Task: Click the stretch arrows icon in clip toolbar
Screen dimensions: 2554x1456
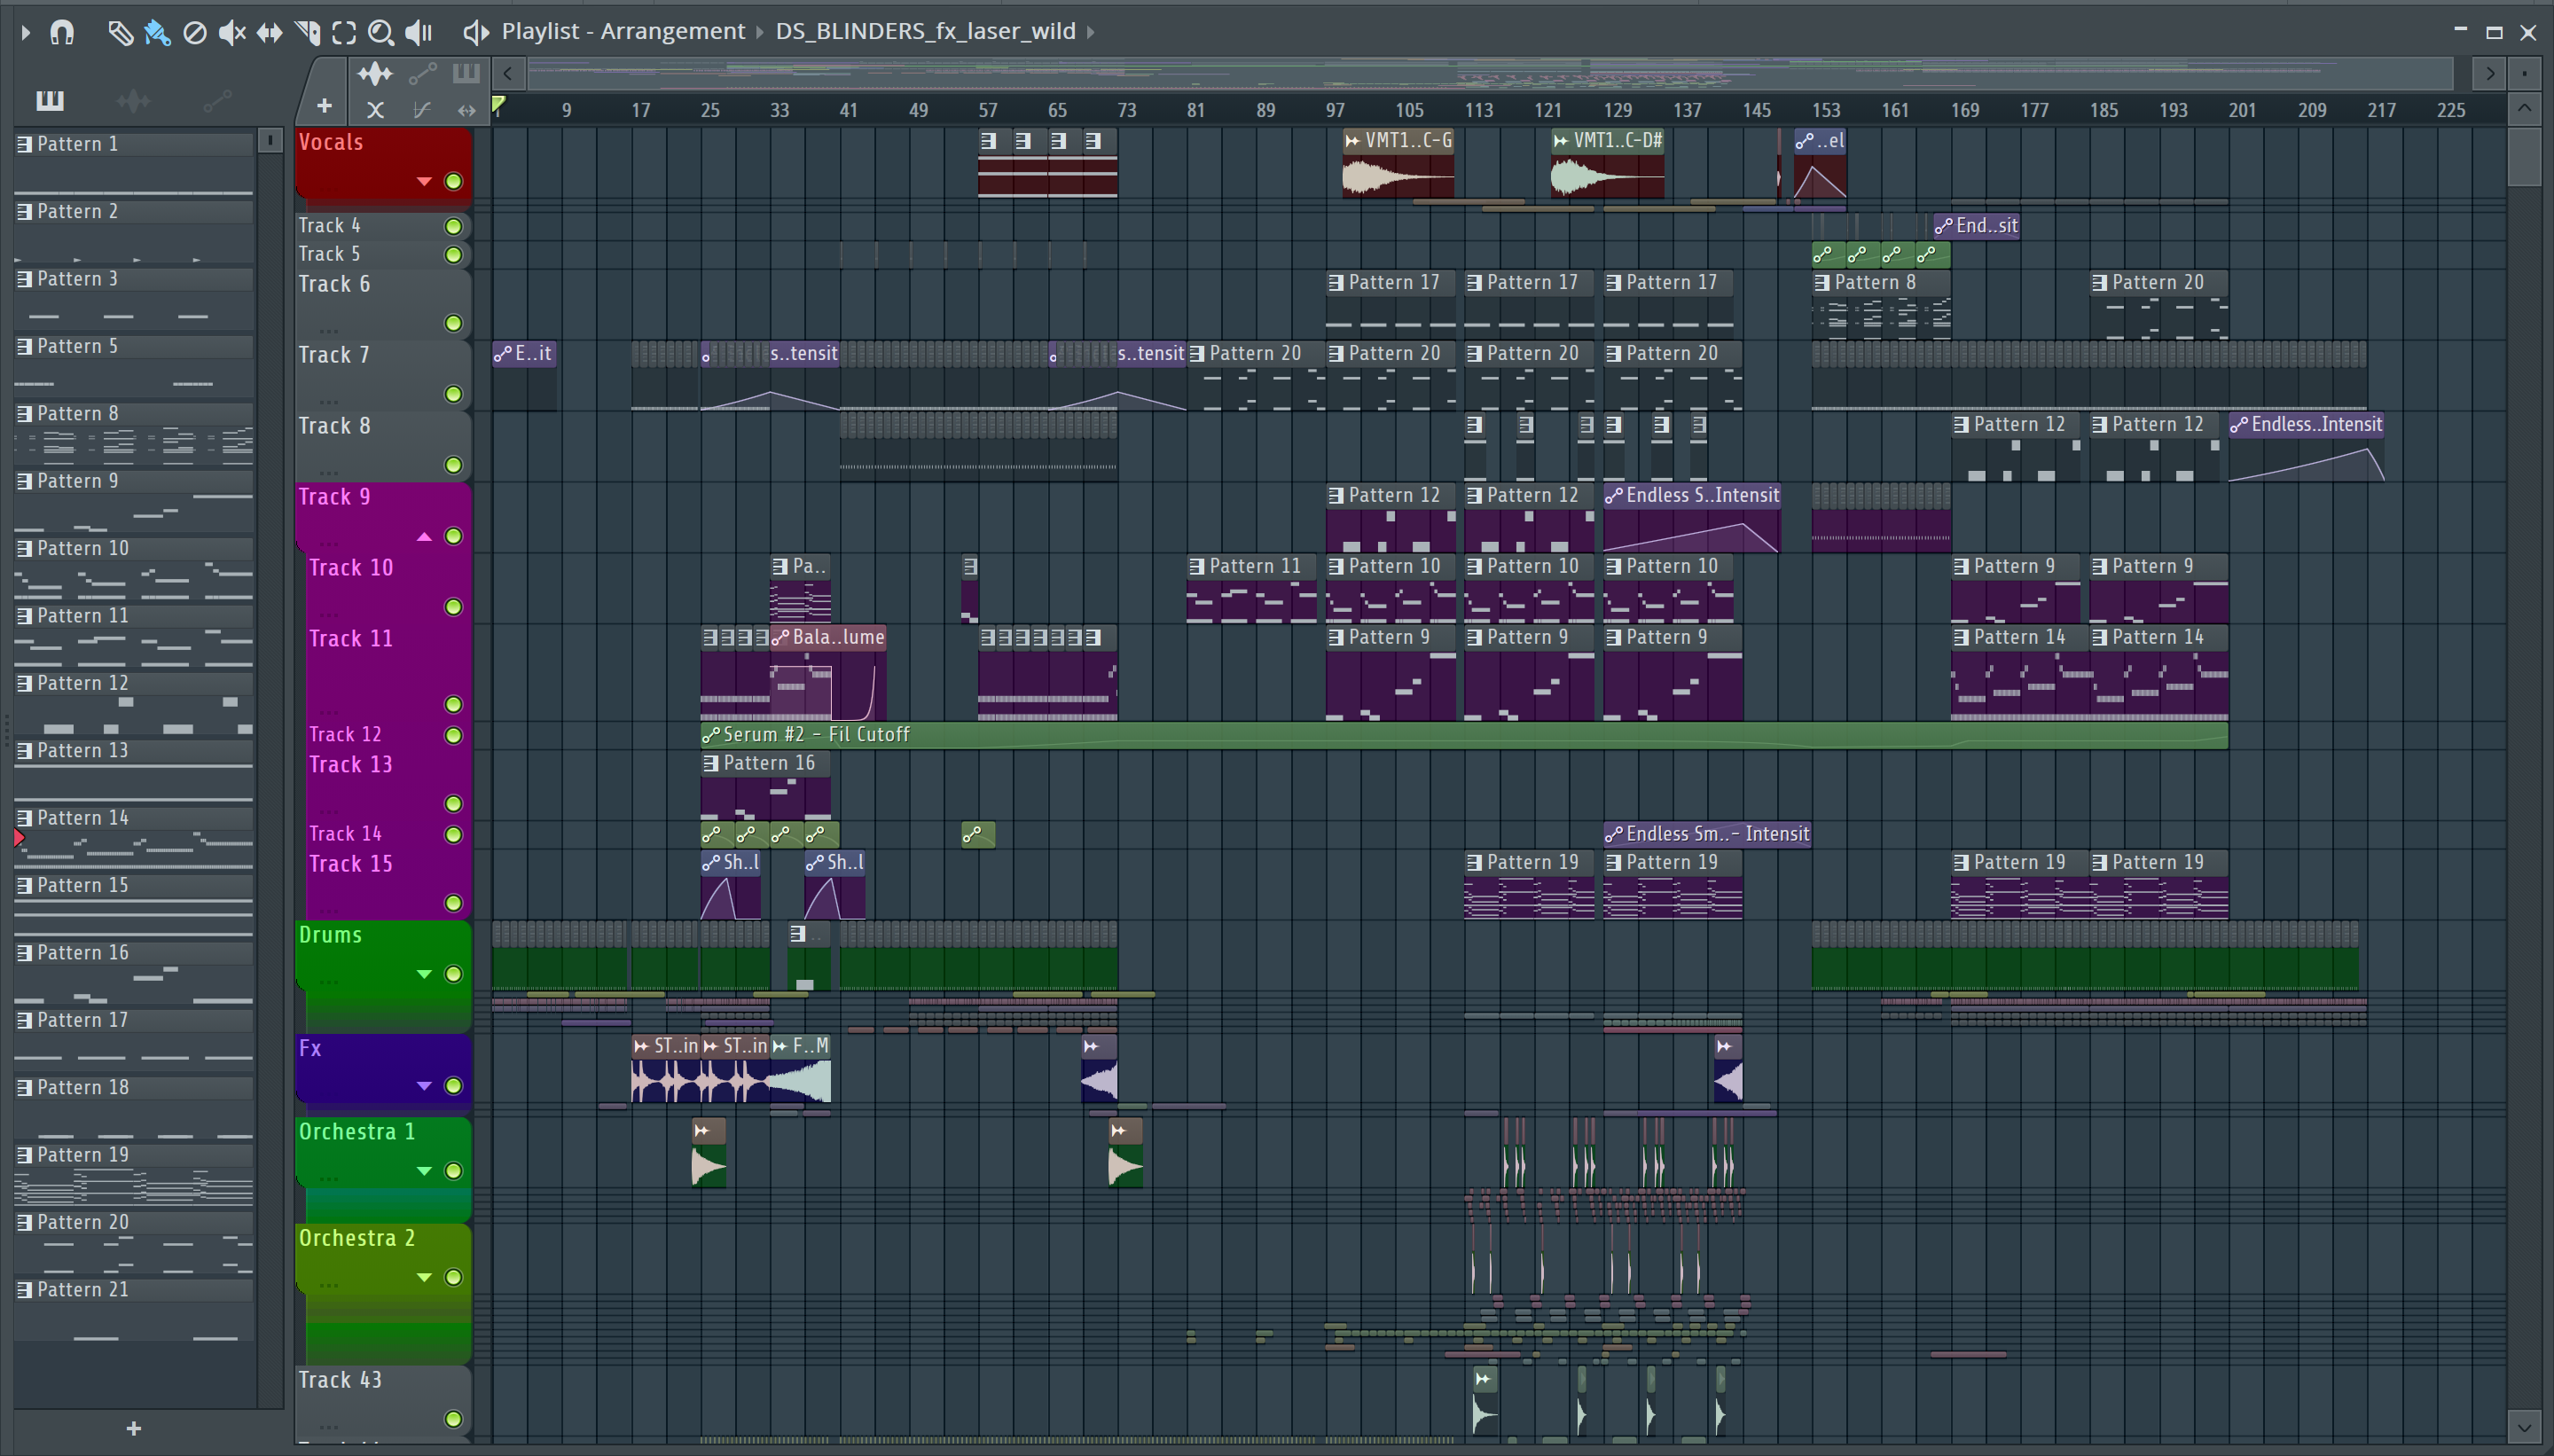Action: tap(466, 110)
